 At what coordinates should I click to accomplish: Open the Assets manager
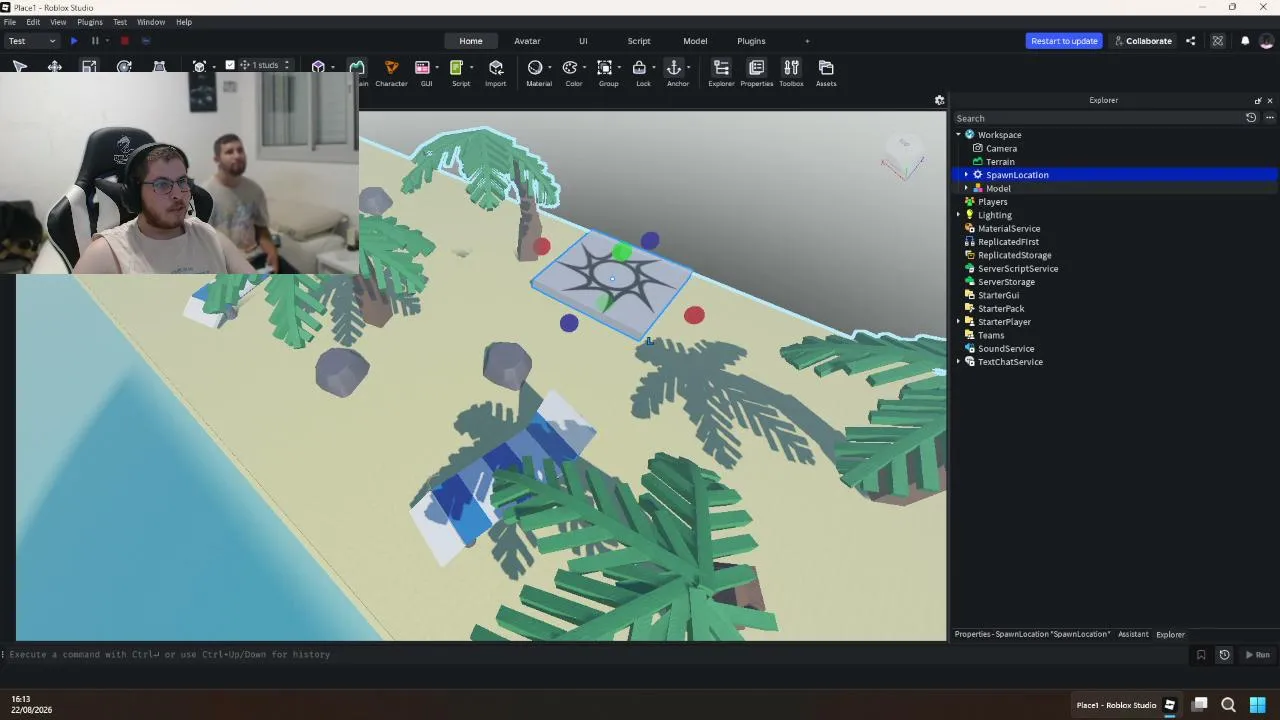[826, 73]
